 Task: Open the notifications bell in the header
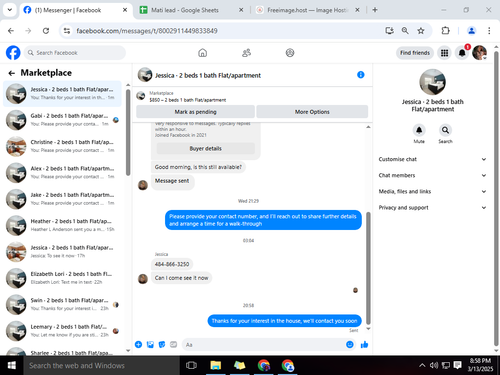[462, 53]
